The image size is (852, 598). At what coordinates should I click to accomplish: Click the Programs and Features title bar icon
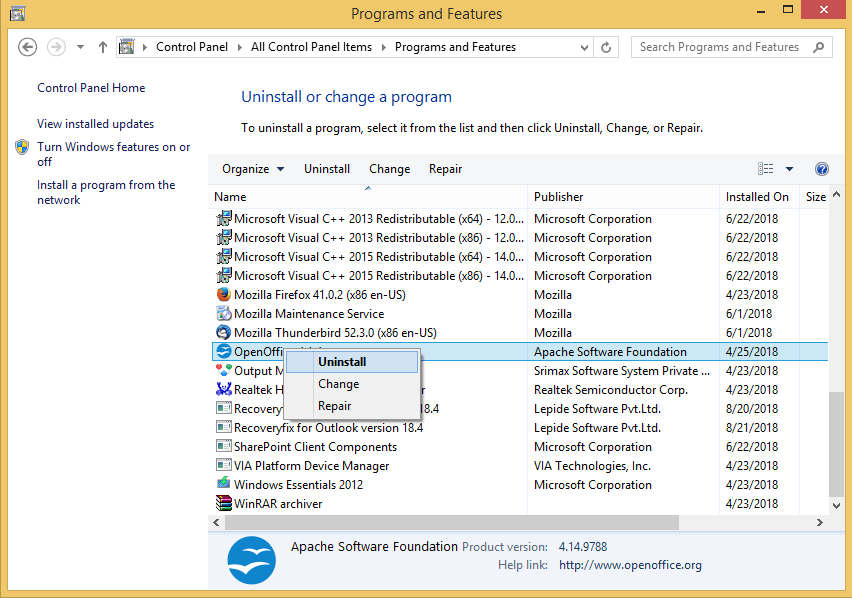pos(17,13)
